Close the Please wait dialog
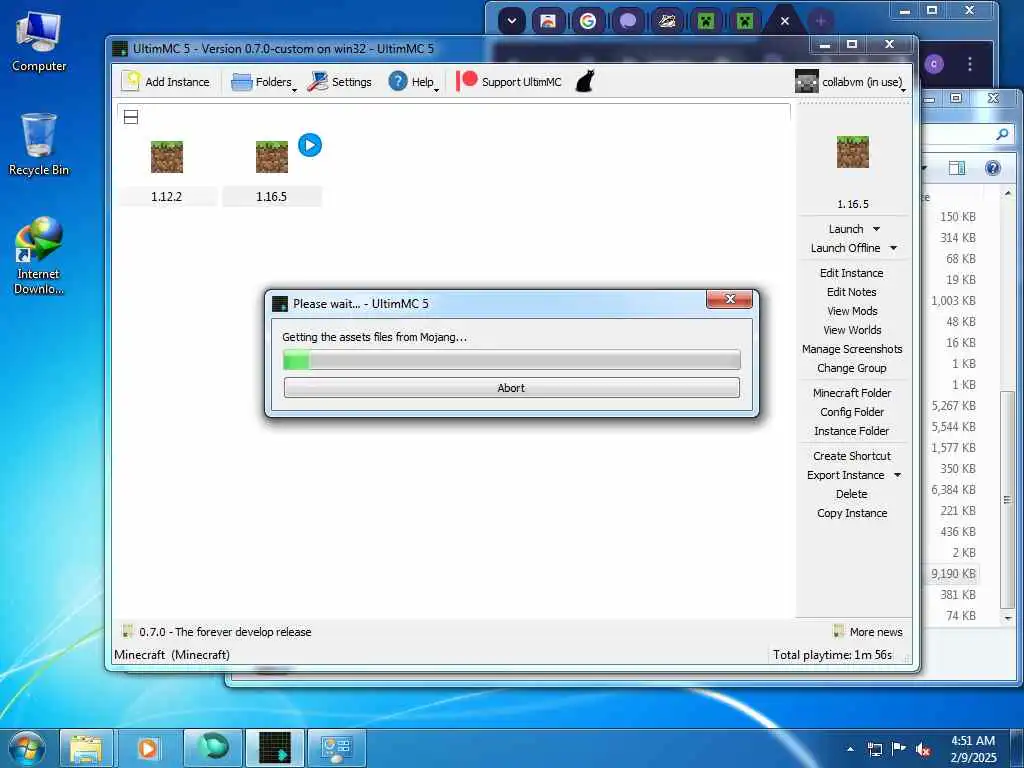The height and width of the screenshot is (768, 1024). [x=729, y=299]
